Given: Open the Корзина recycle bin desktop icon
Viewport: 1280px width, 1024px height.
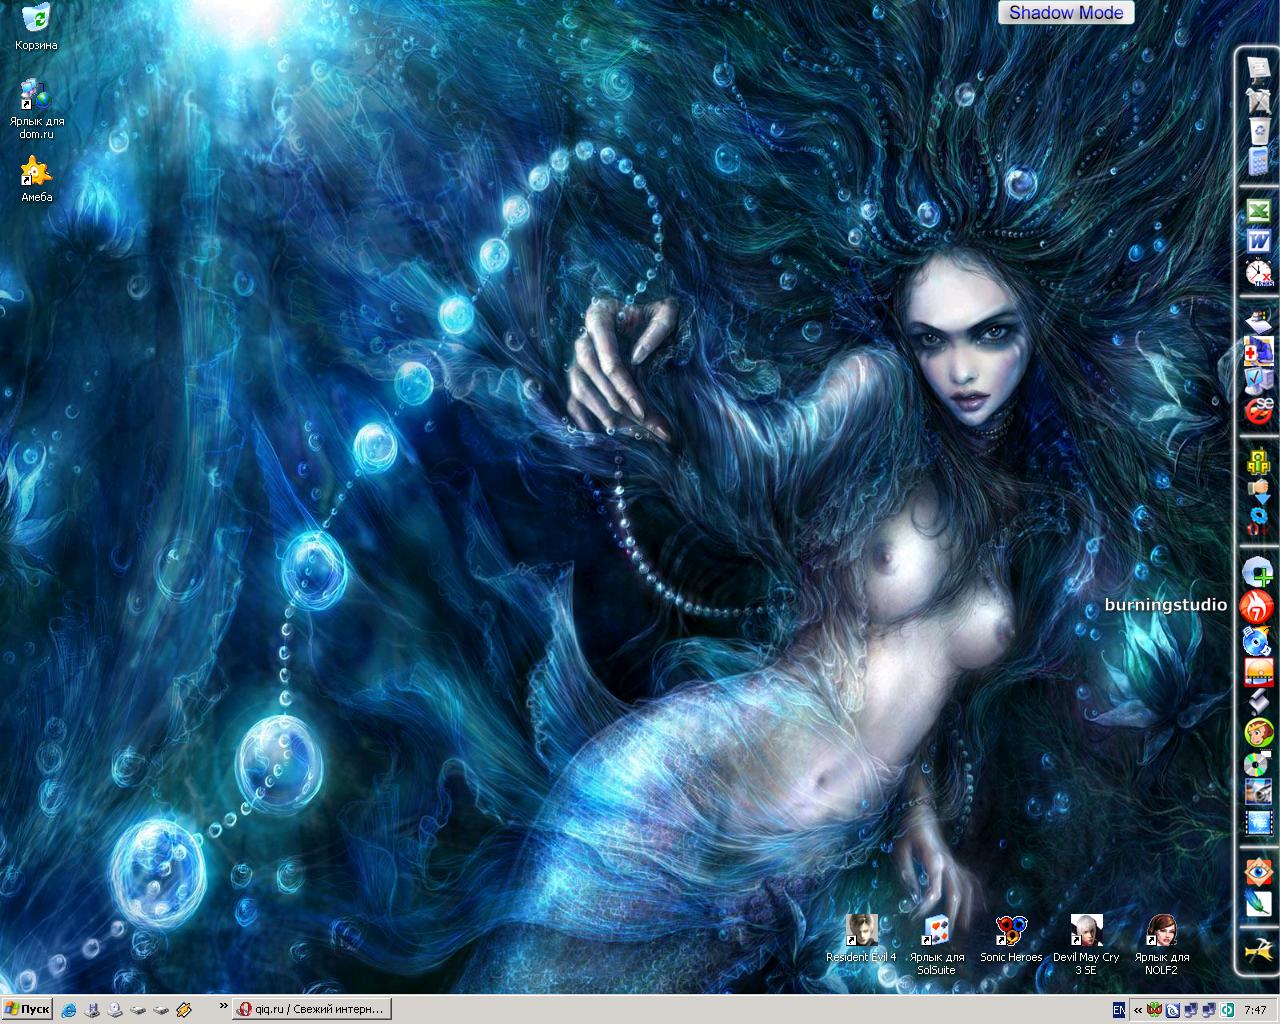Looking at the screenshot, I should [36, 26].
